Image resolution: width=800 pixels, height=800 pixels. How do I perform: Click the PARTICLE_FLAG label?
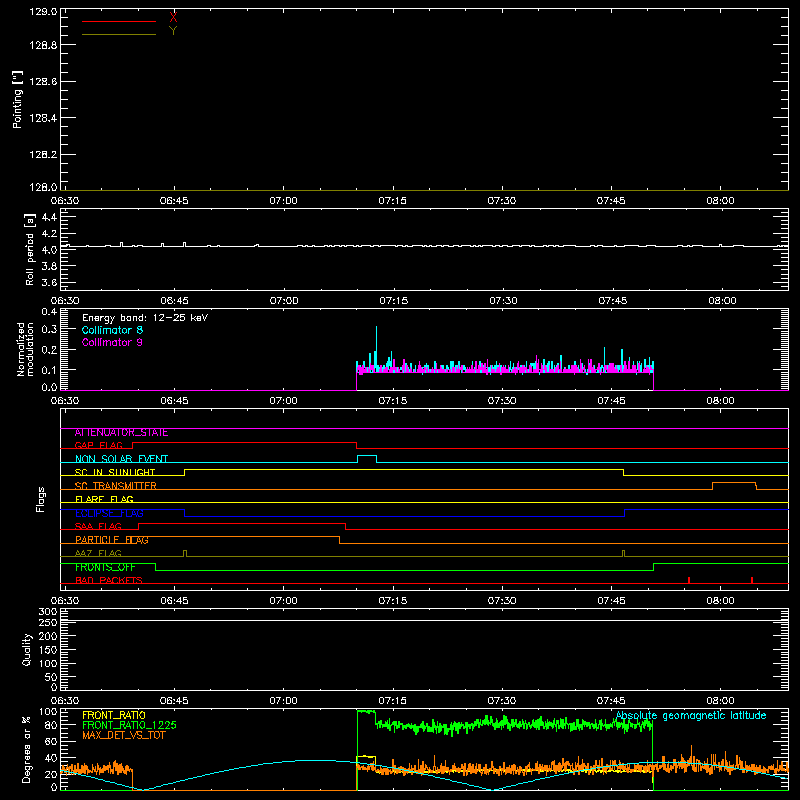coord(112,540)
